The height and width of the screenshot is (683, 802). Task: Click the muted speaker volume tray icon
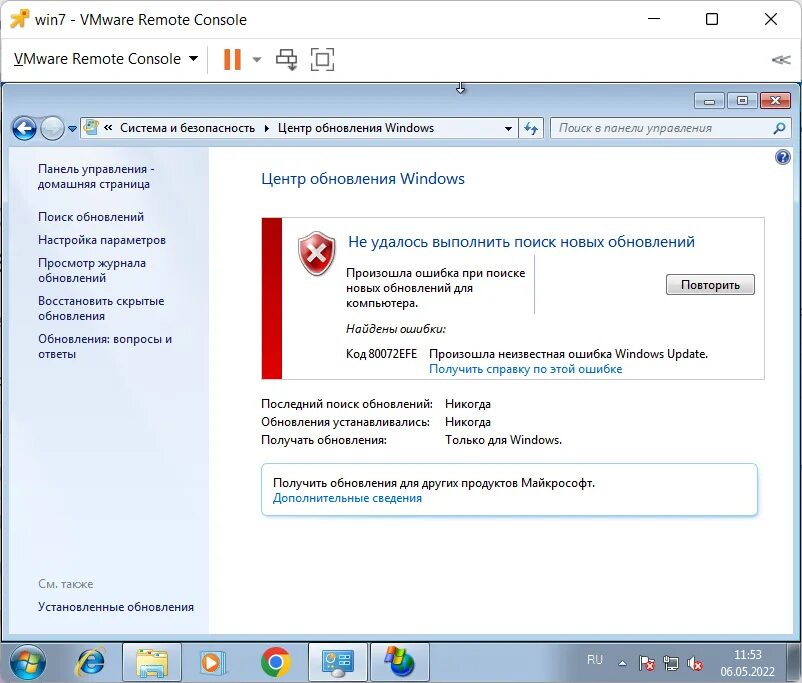pyautogui.click(x=695, y=664)
